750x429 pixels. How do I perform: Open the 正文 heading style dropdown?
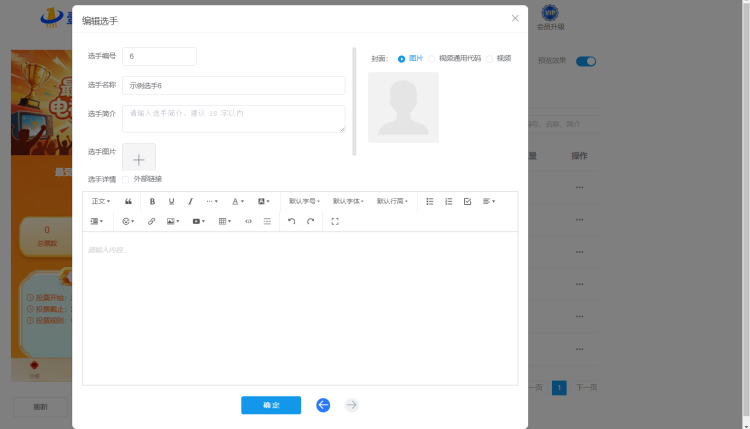coord(101,201)
